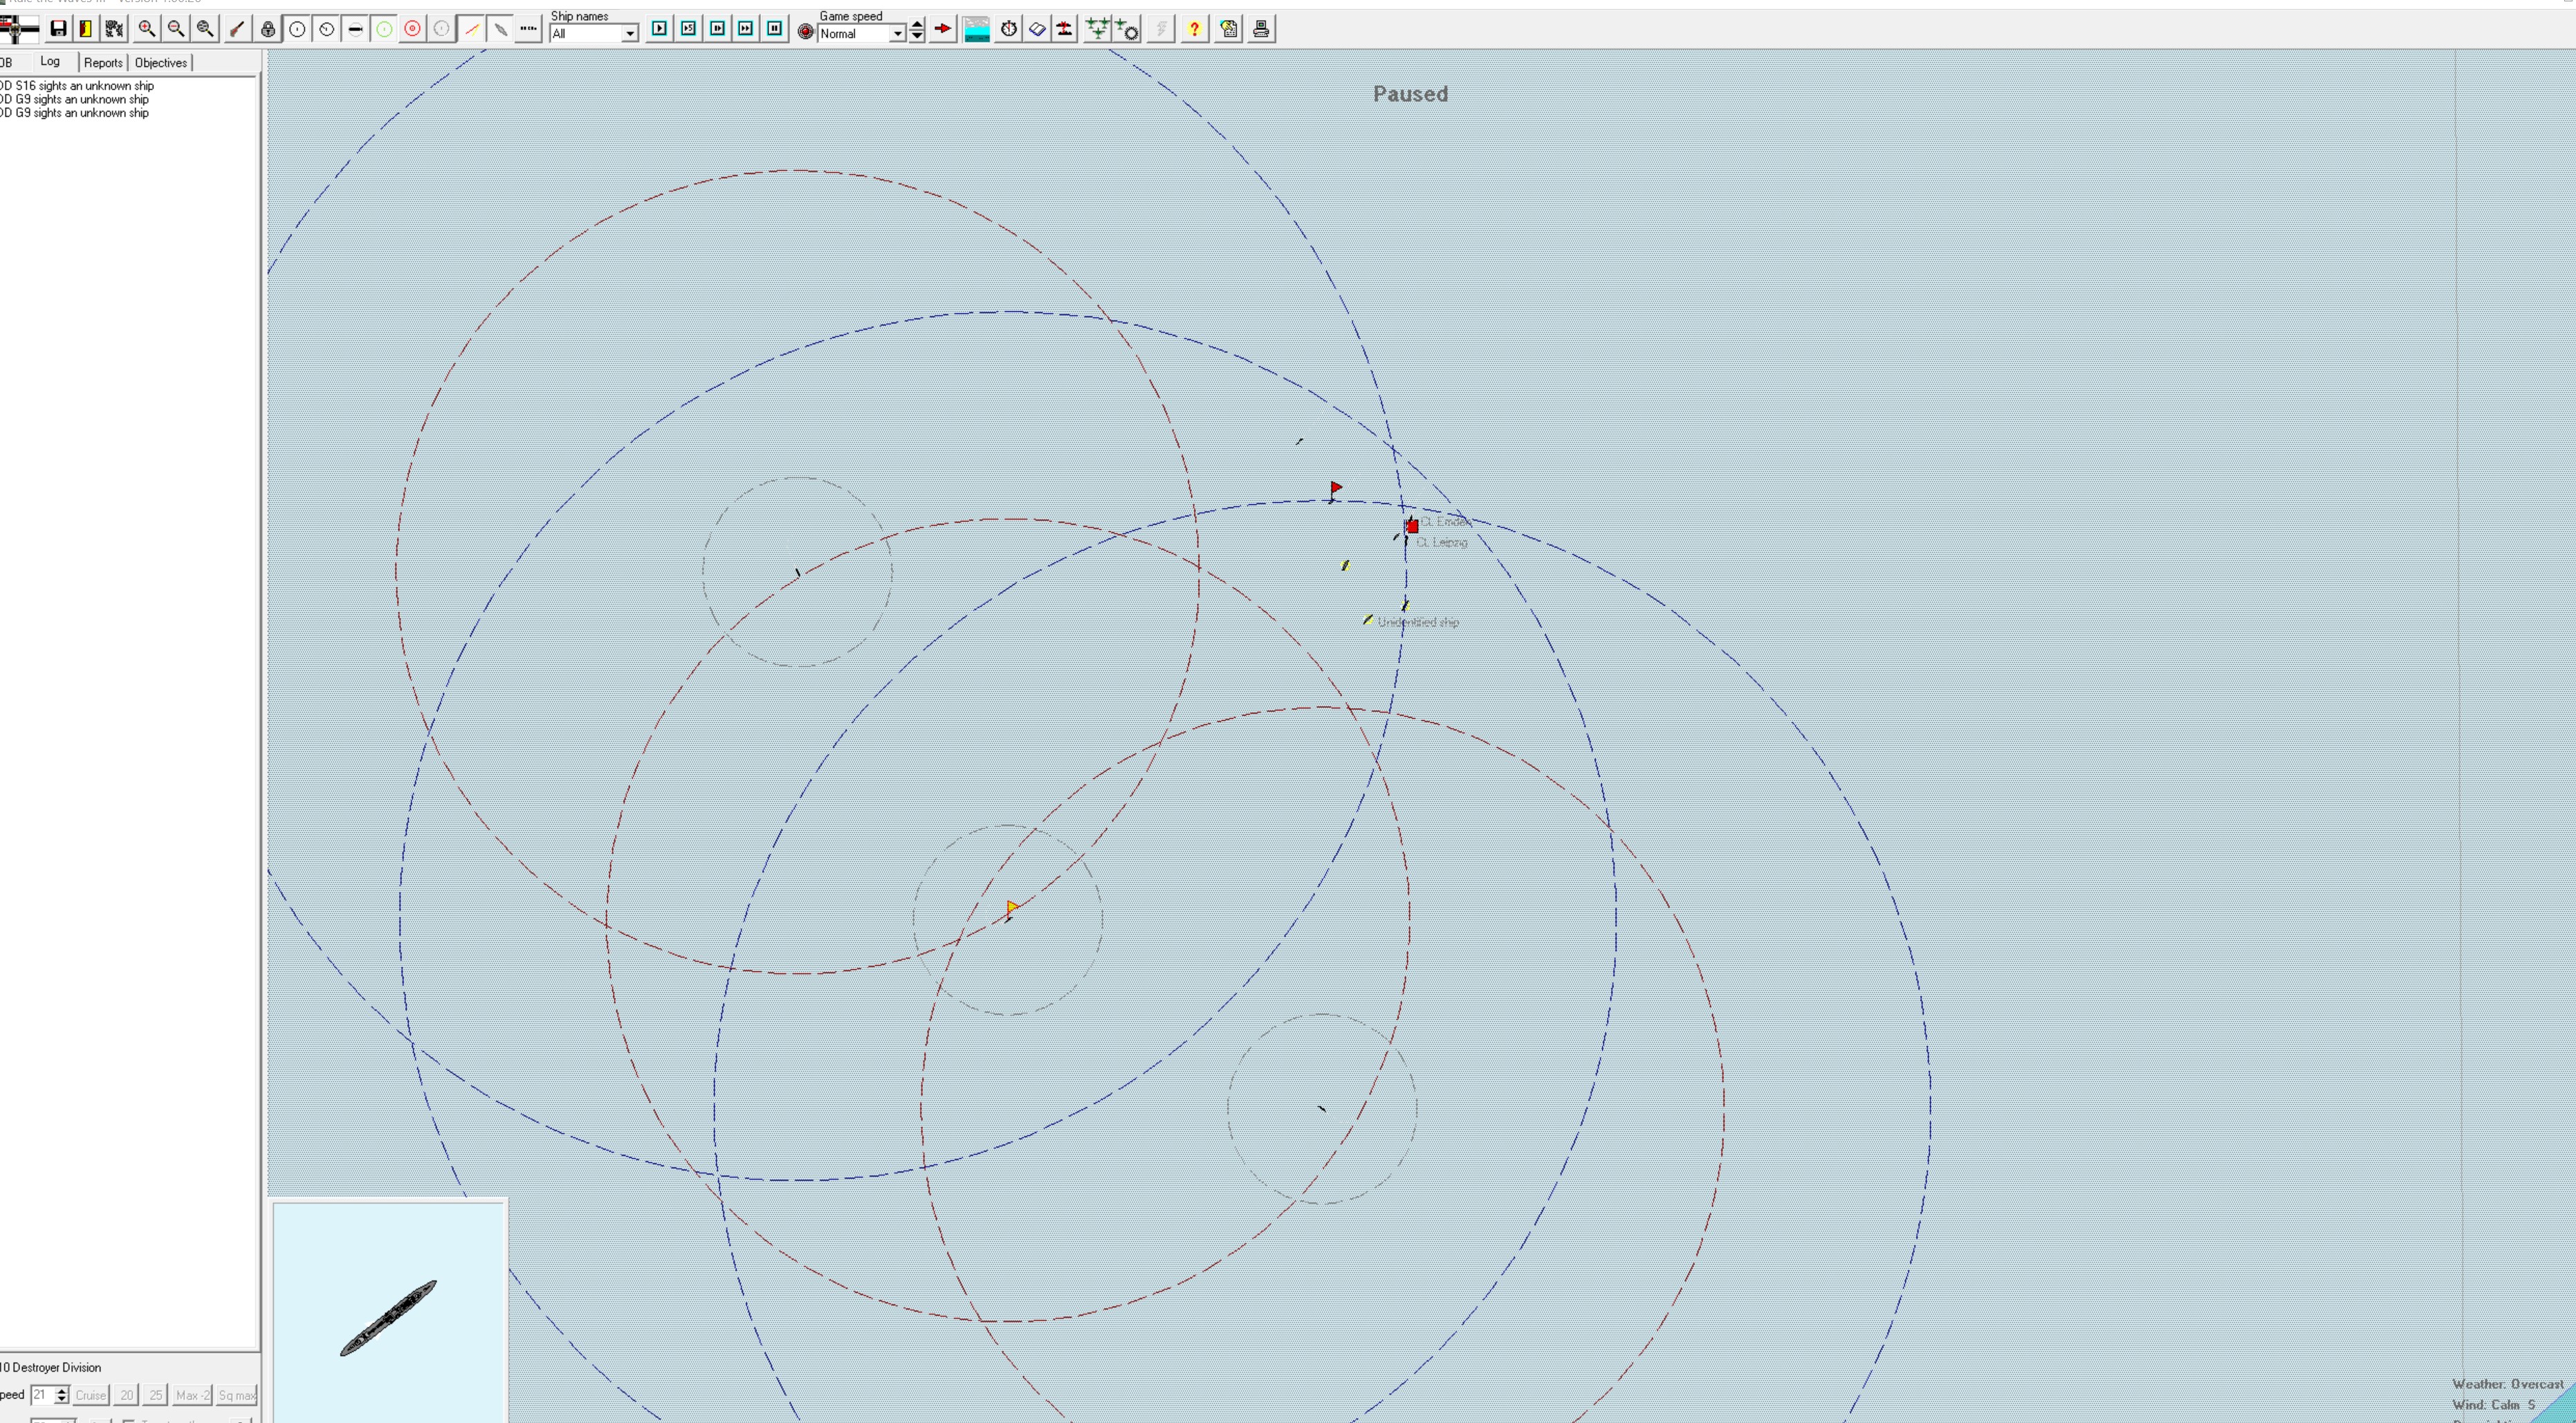Decrease game speed with down arrow
This screenshot has height=1423, width=2576.
(917, 36)
